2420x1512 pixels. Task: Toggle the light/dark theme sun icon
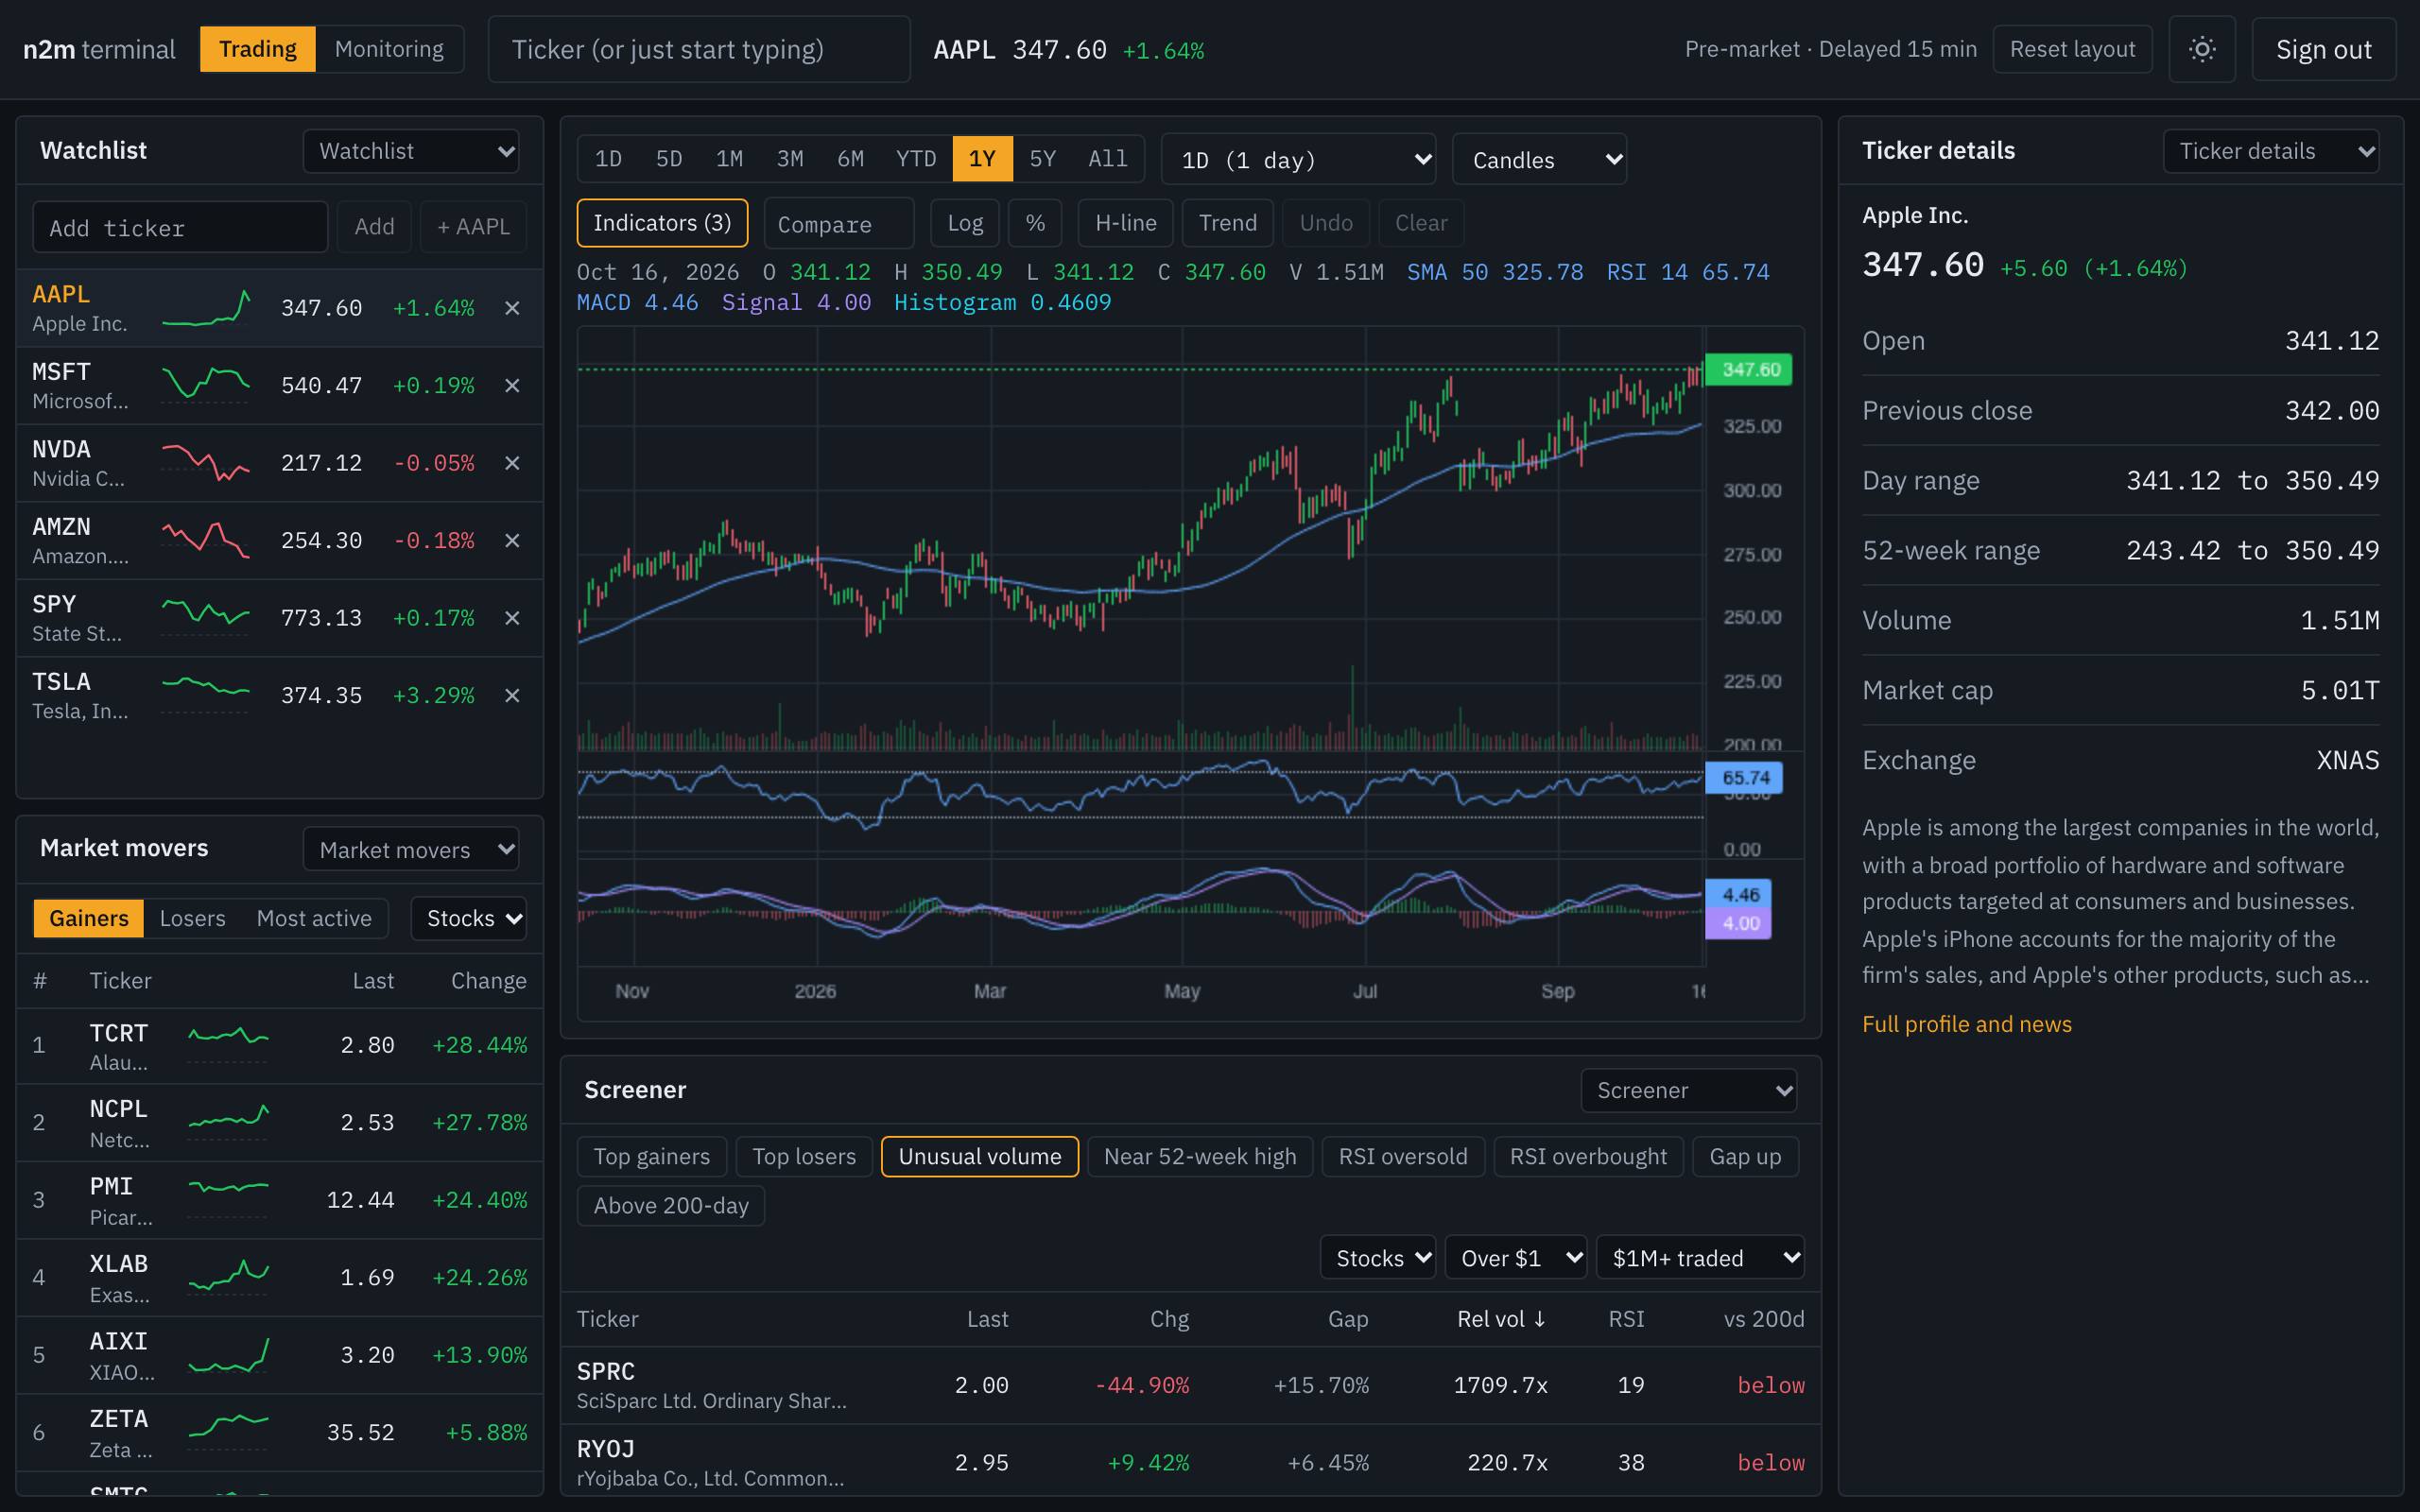tap(2201, 49)
